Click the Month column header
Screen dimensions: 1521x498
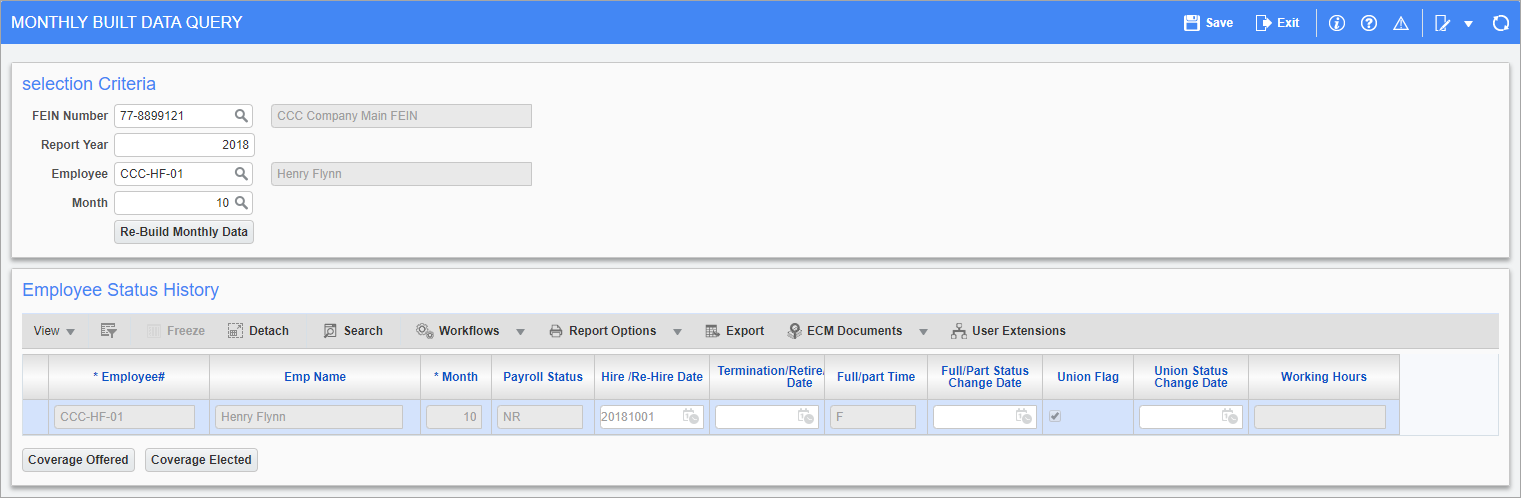point(456,377)
